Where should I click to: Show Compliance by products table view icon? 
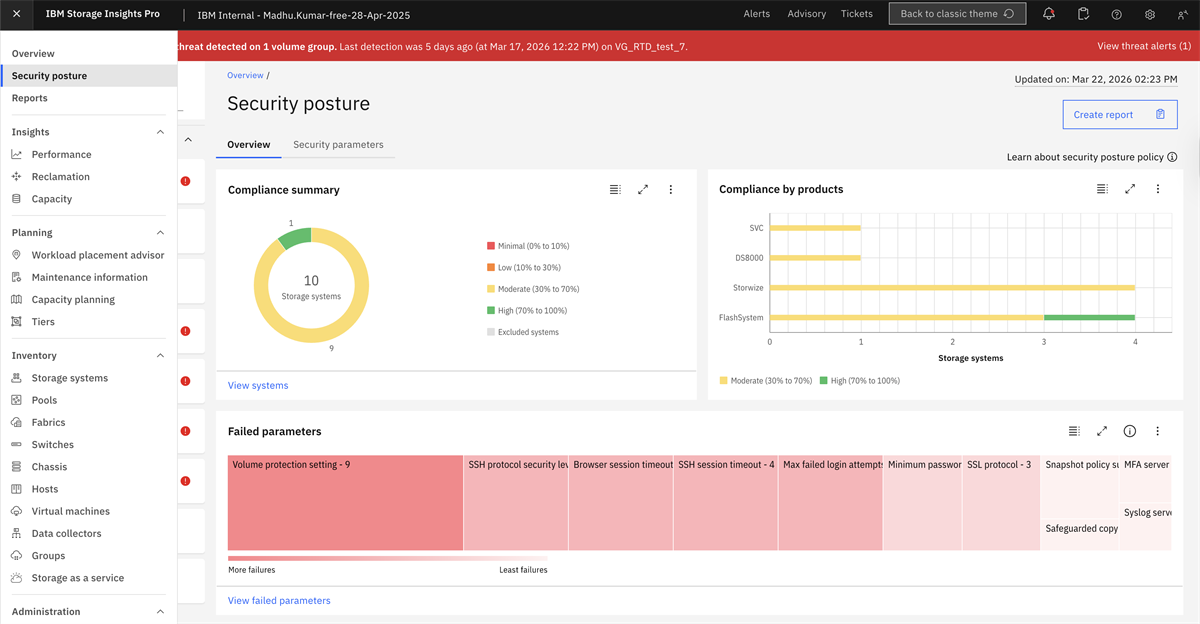(1102, 189)
